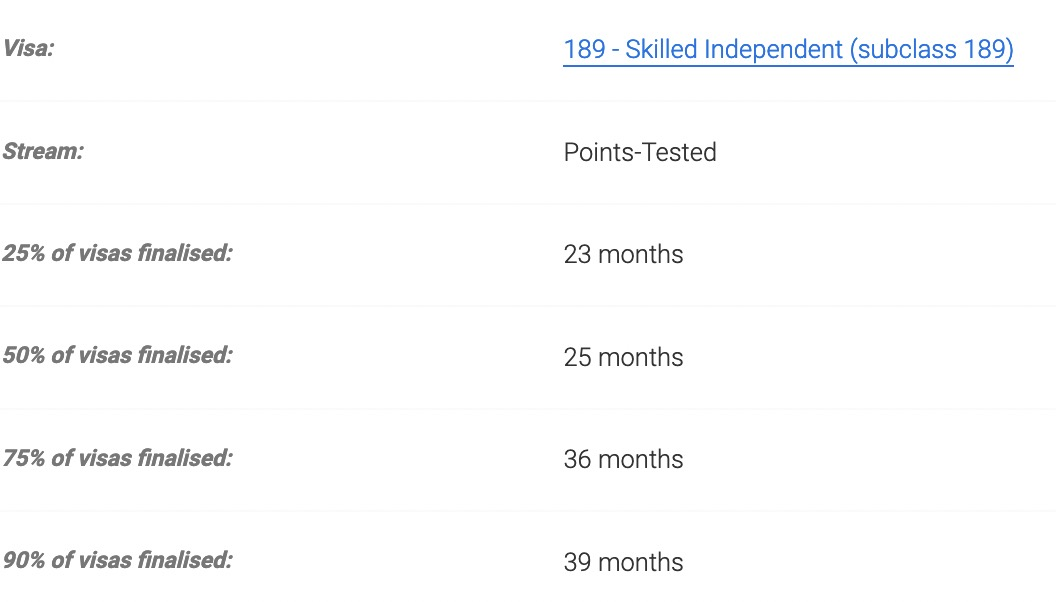
Task: Click the number "39" in the 90% row
Action: click(577, 562)
